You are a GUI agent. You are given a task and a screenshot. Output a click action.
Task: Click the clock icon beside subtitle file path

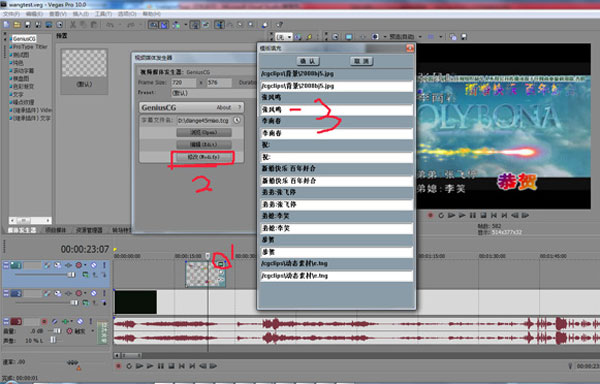[237, 120]
